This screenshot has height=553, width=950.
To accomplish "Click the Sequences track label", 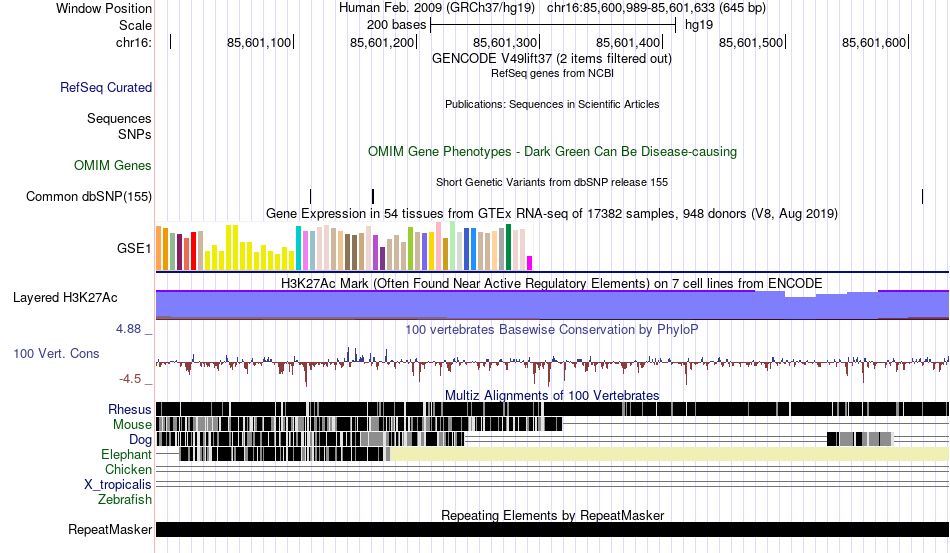I will point(119,118).
